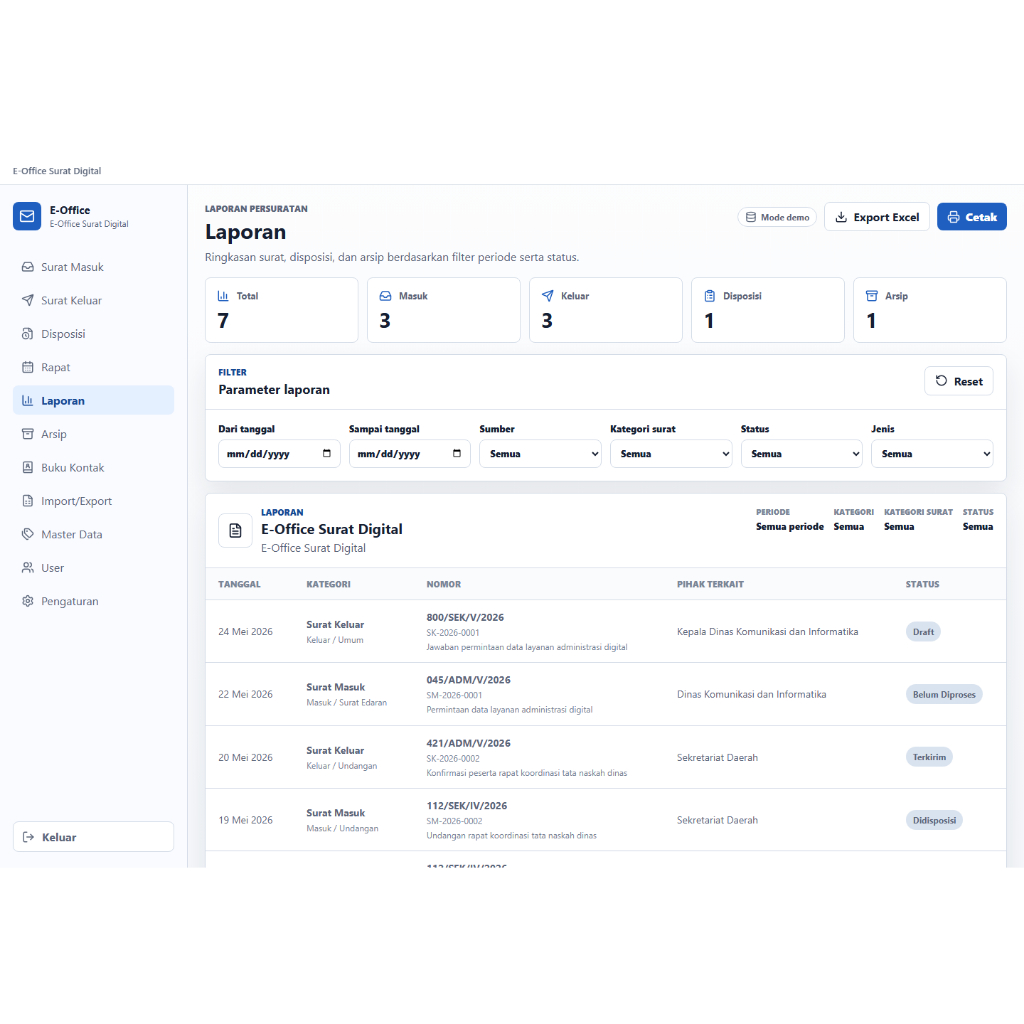1024x1024 pixels.
Task: Click the Rapat calendar icon
Action: pyautogui.click(x=27, y=367)
